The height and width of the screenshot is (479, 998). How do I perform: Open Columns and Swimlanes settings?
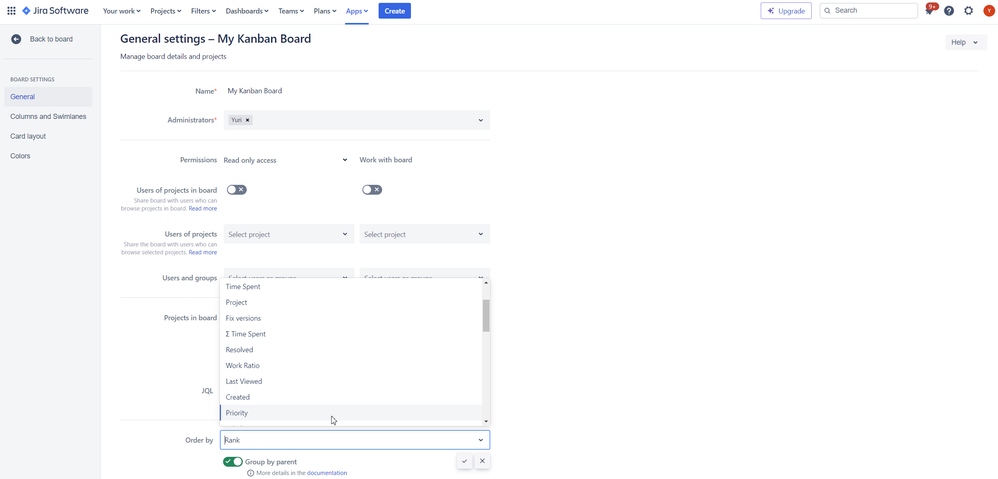pos(48,116)
